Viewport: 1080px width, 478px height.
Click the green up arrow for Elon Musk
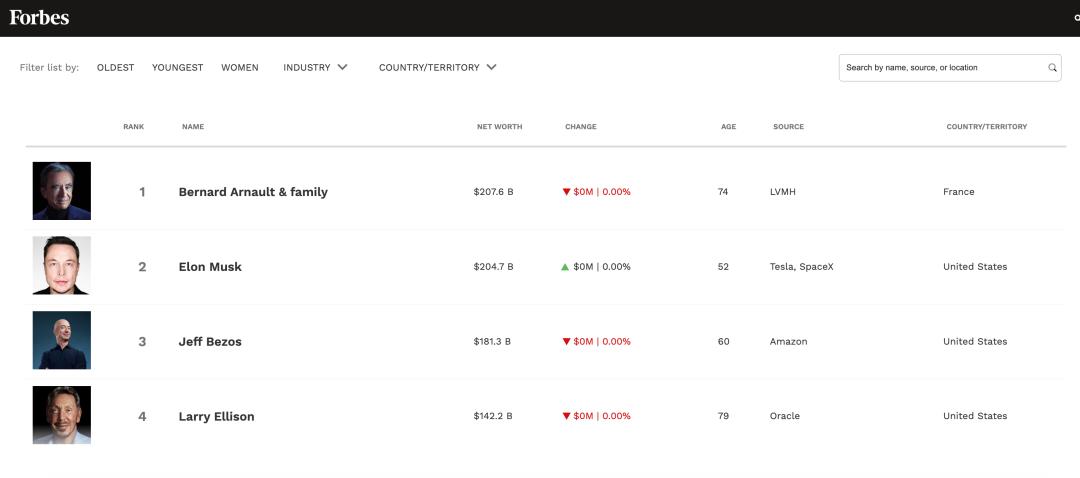[x=565, y=267]
